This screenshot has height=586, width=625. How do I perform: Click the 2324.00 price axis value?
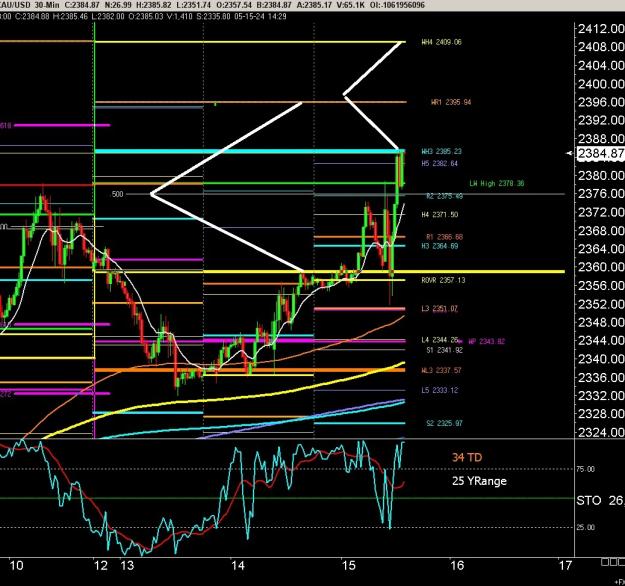(x=601, y=432)
